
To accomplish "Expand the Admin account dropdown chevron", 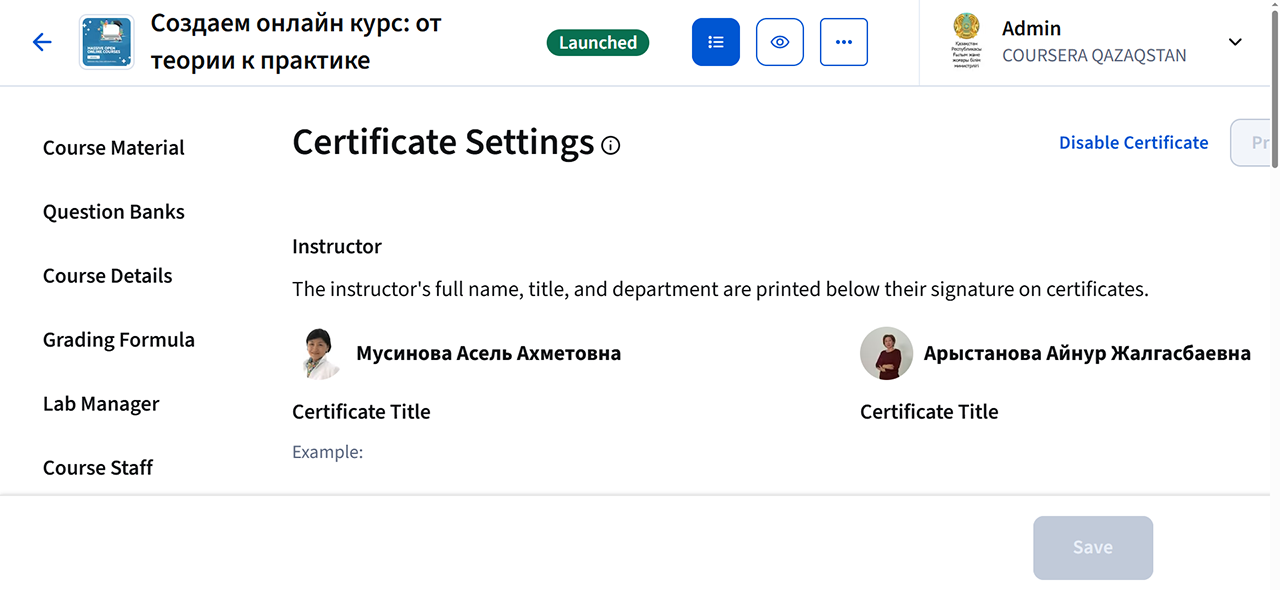I will click(1235, 42).
